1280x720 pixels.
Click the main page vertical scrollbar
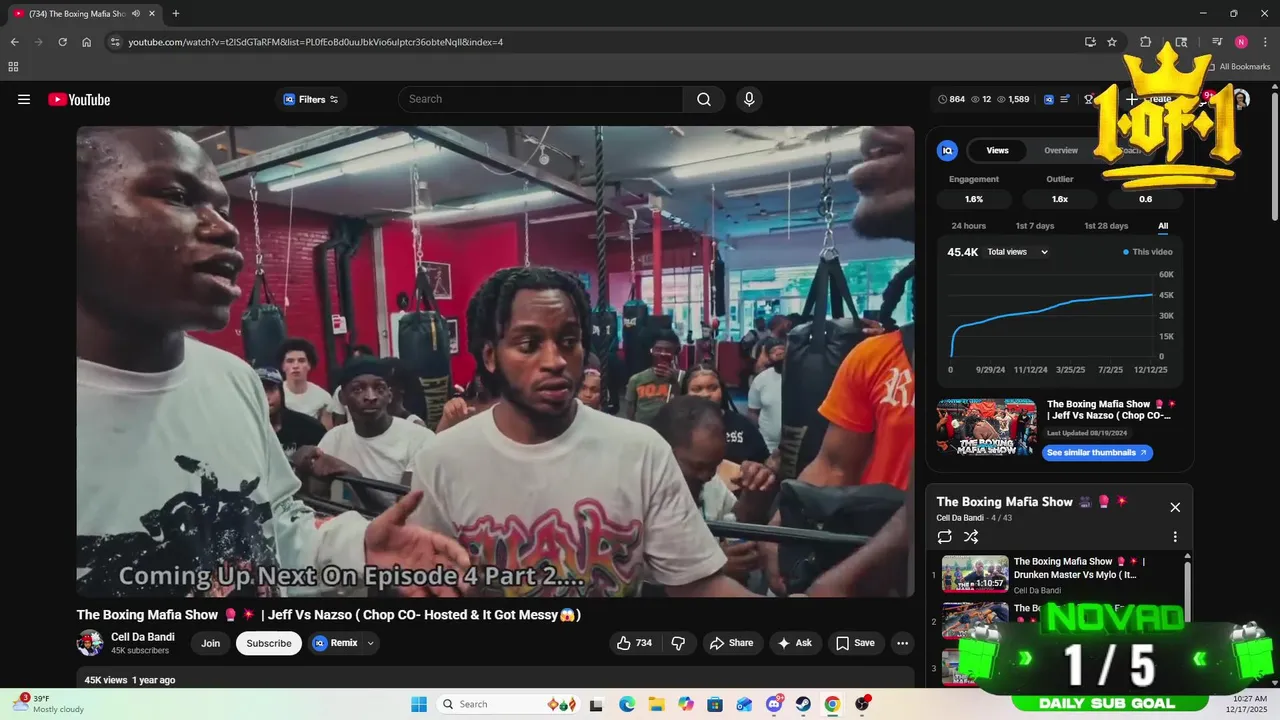tap(1274, 155)
